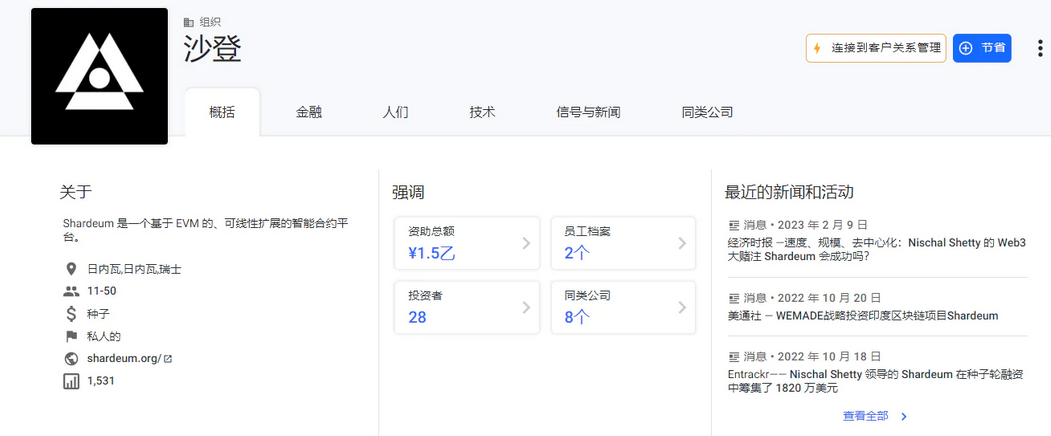Image resolution: width=1051 pixels, height=436 pixels.
Task: Click the rank value 1,531
Action: tap(101, 381)
